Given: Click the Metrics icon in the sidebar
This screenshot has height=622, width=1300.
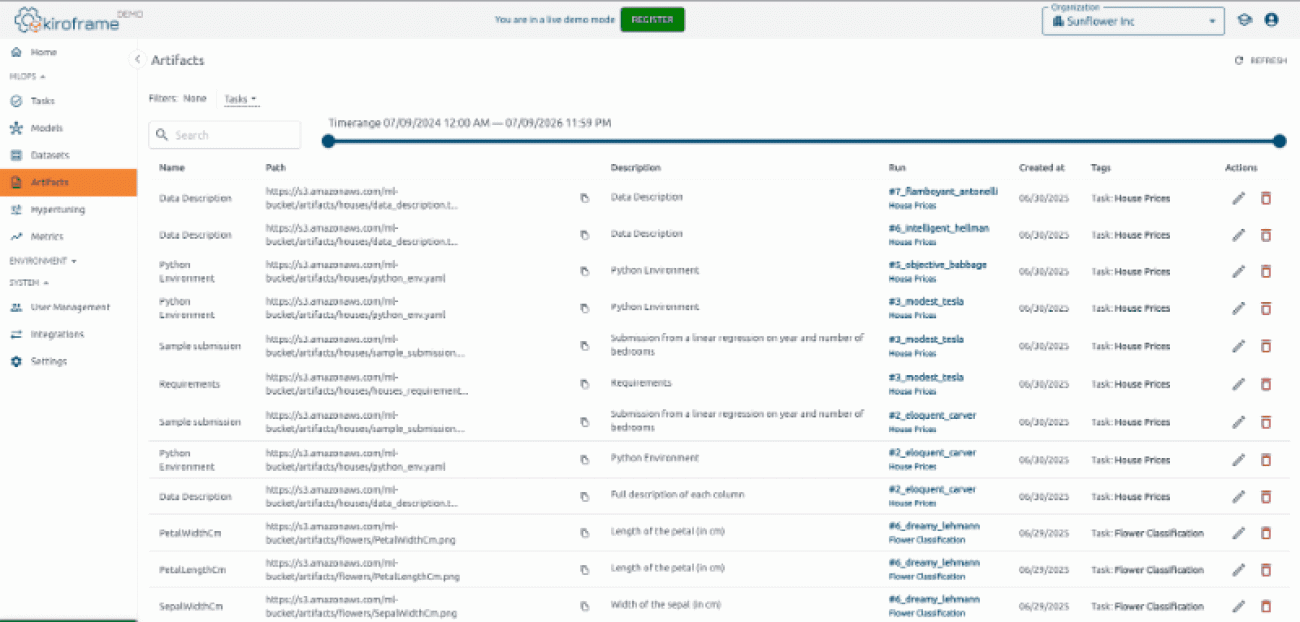Looking at the screenshot, I should pyautogui.click(x=18, y=236).
